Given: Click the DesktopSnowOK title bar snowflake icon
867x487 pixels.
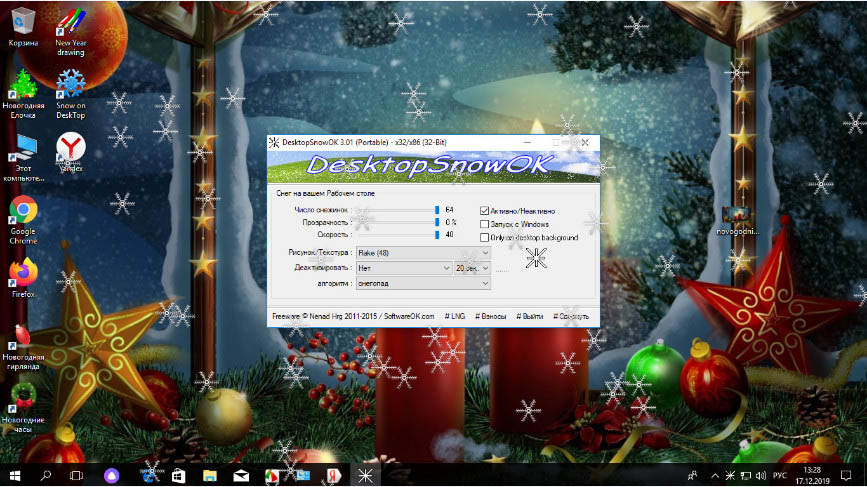Looking at the screenshot, I should (274, 143).
